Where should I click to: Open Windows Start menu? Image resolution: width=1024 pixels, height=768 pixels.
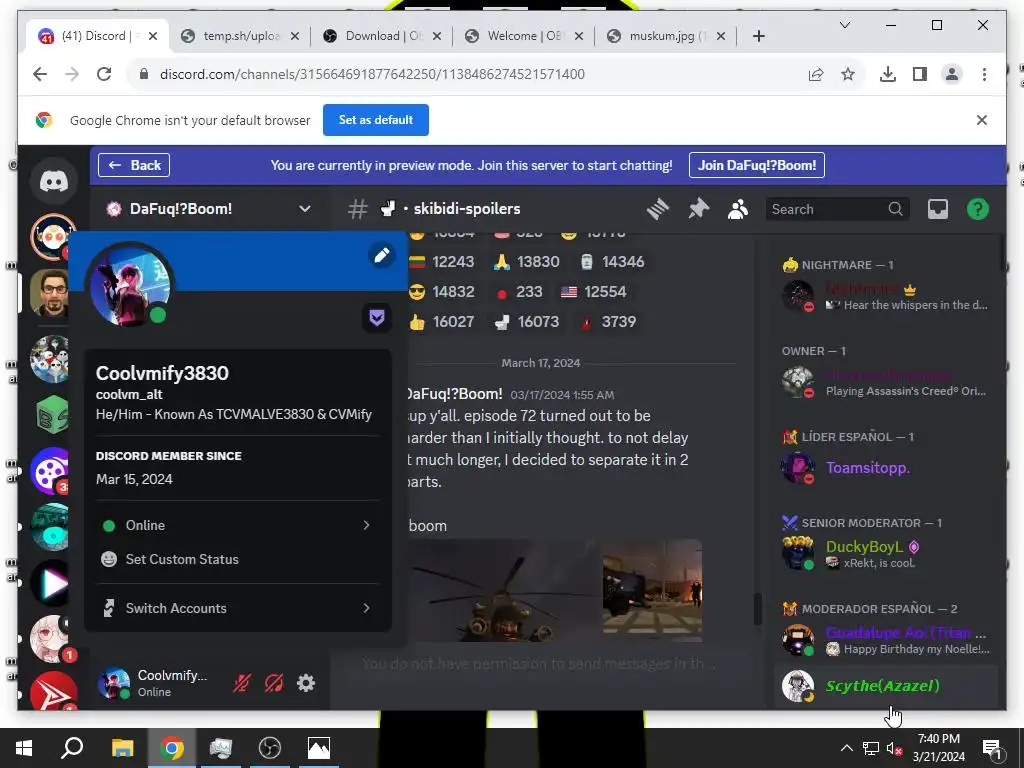coord(24,748)
